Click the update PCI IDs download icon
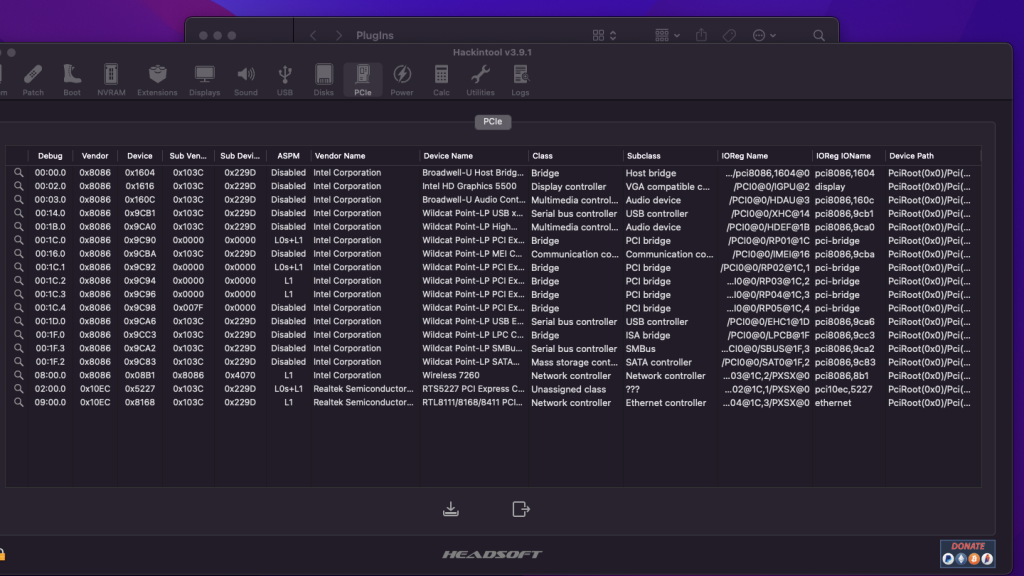Screen dimensions: 1024x576 [x=451, y=509]
